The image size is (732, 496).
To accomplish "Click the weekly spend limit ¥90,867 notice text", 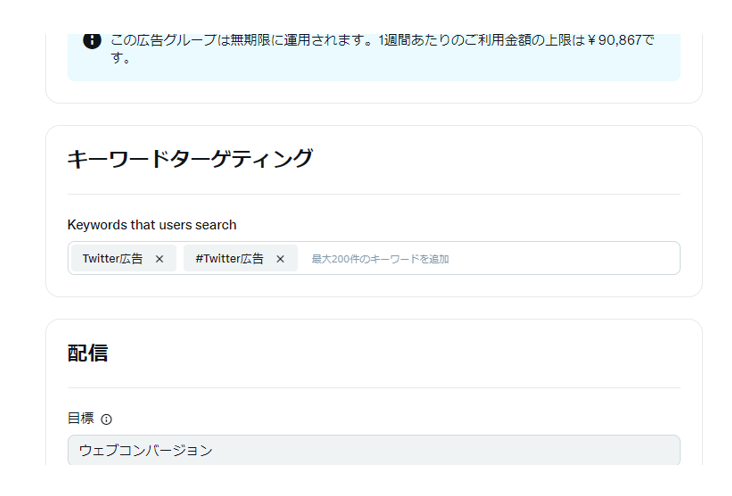I will (382, 49).
